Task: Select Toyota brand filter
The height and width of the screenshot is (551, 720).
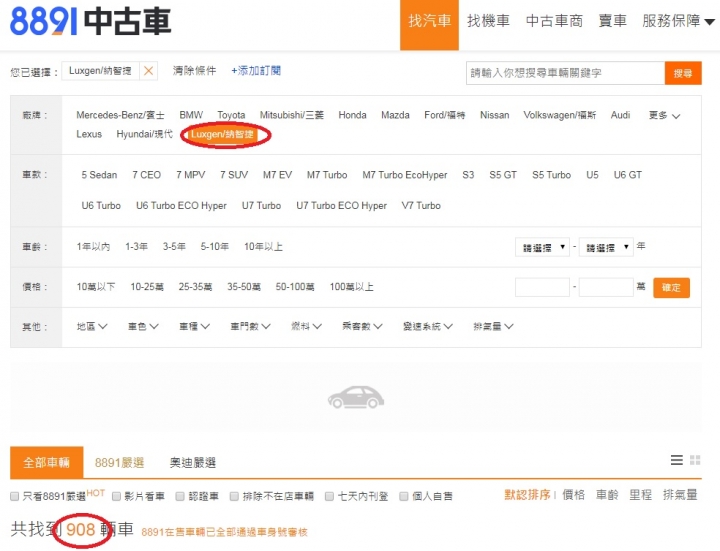Action: [x=231, y=115]
